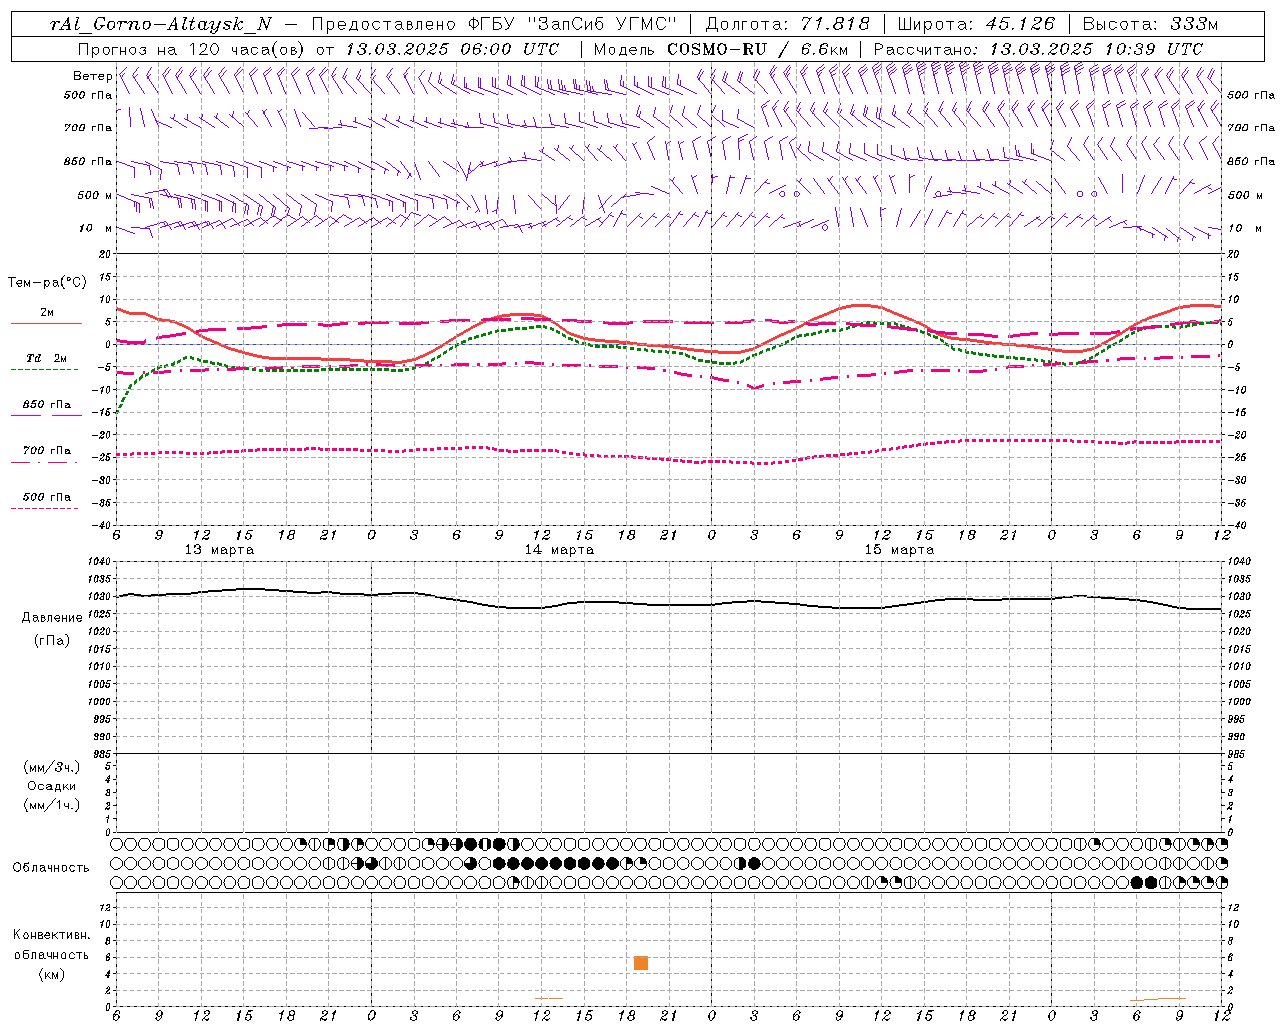Image resolution: width=1280 pixels, height=1024 pixels.
Task: Click the "500 м" wind level label on the left
Action: click(95, 195)
